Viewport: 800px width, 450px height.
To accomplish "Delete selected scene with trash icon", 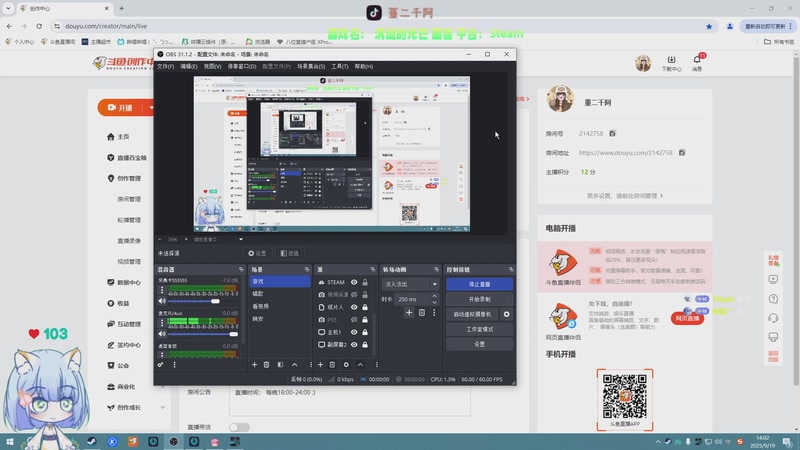I will (x=266, y=365).
